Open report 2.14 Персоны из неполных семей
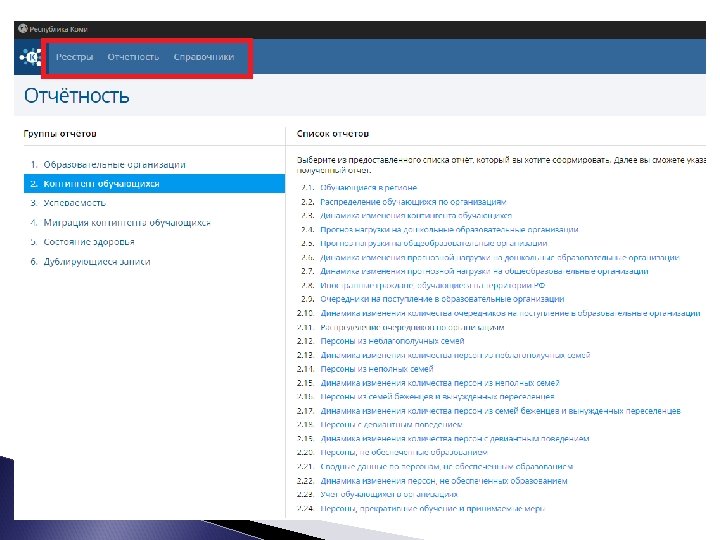The height and width of the screenshot is (540, 720). coord(377,369)
